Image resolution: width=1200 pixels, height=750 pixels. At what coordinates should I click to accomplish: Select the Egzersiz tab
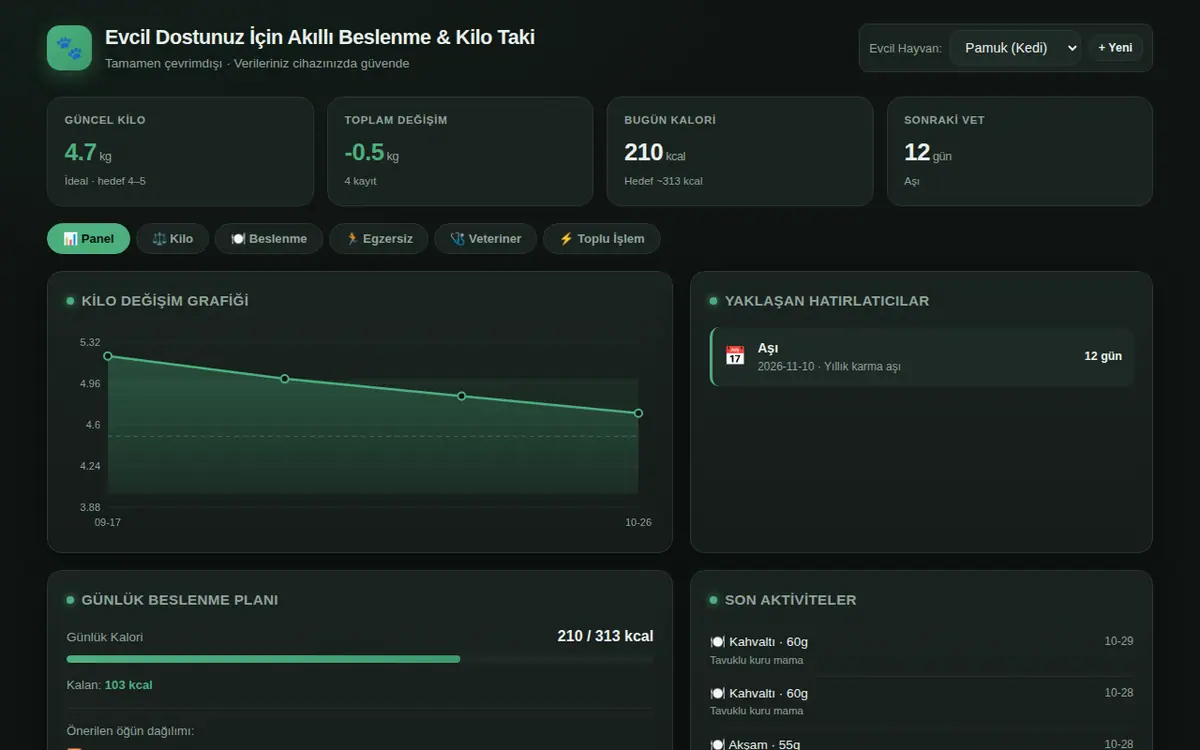(379, 239)
